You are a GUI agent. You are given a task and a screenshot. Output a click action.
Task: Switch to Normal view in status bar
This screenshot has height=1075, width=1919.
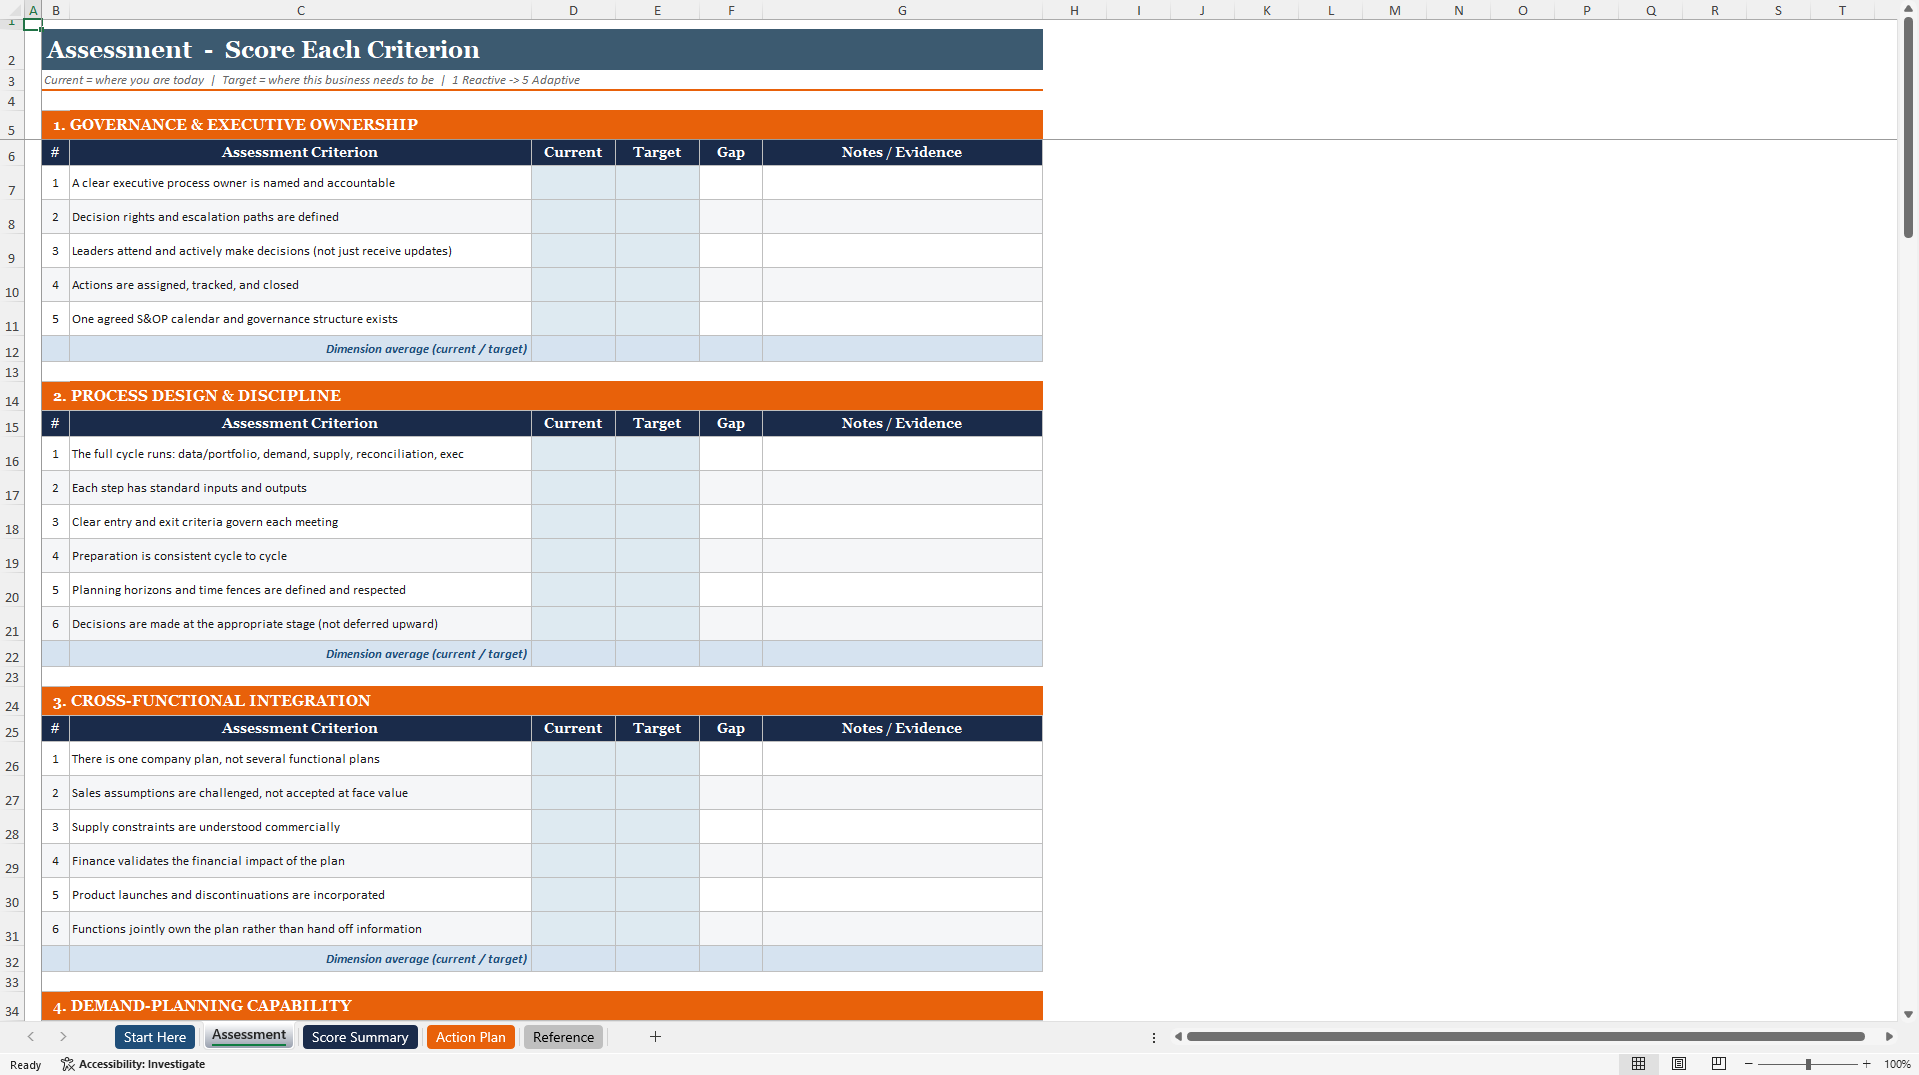tap(1638, 1064)
